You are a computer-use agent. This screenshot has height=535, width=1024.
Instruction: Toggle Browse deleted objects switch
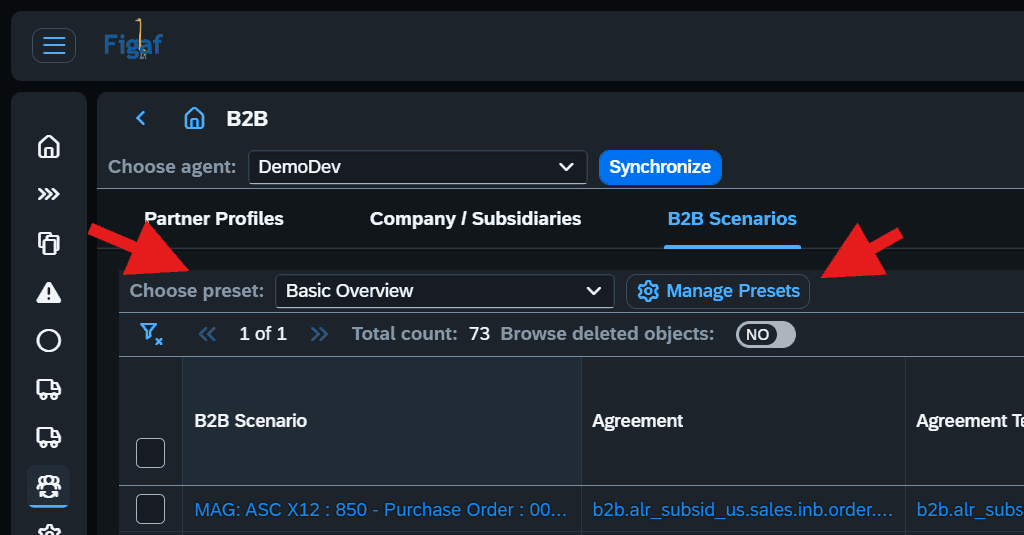[765, 334]
